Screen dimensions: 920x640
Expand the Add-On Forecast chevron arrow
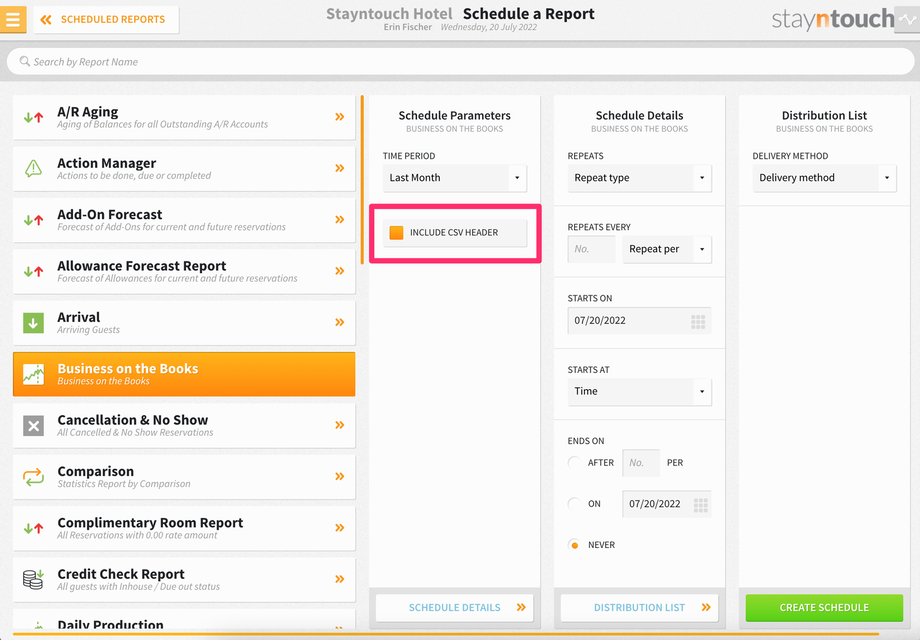(x=340, y=219)
